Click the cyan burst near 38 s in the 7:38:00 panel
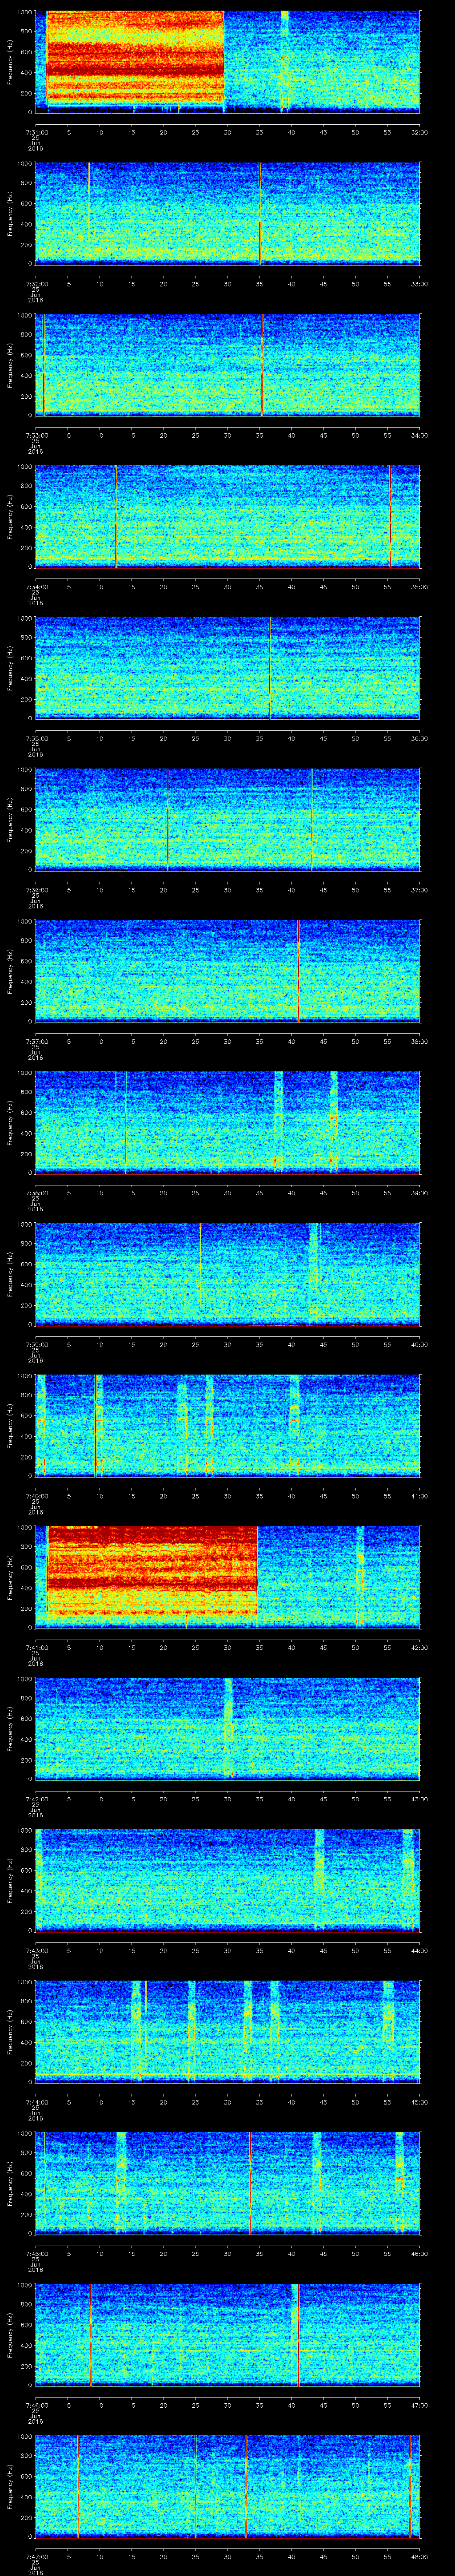This screenshot has width=455, height=2576. (x=278, y=1122)
